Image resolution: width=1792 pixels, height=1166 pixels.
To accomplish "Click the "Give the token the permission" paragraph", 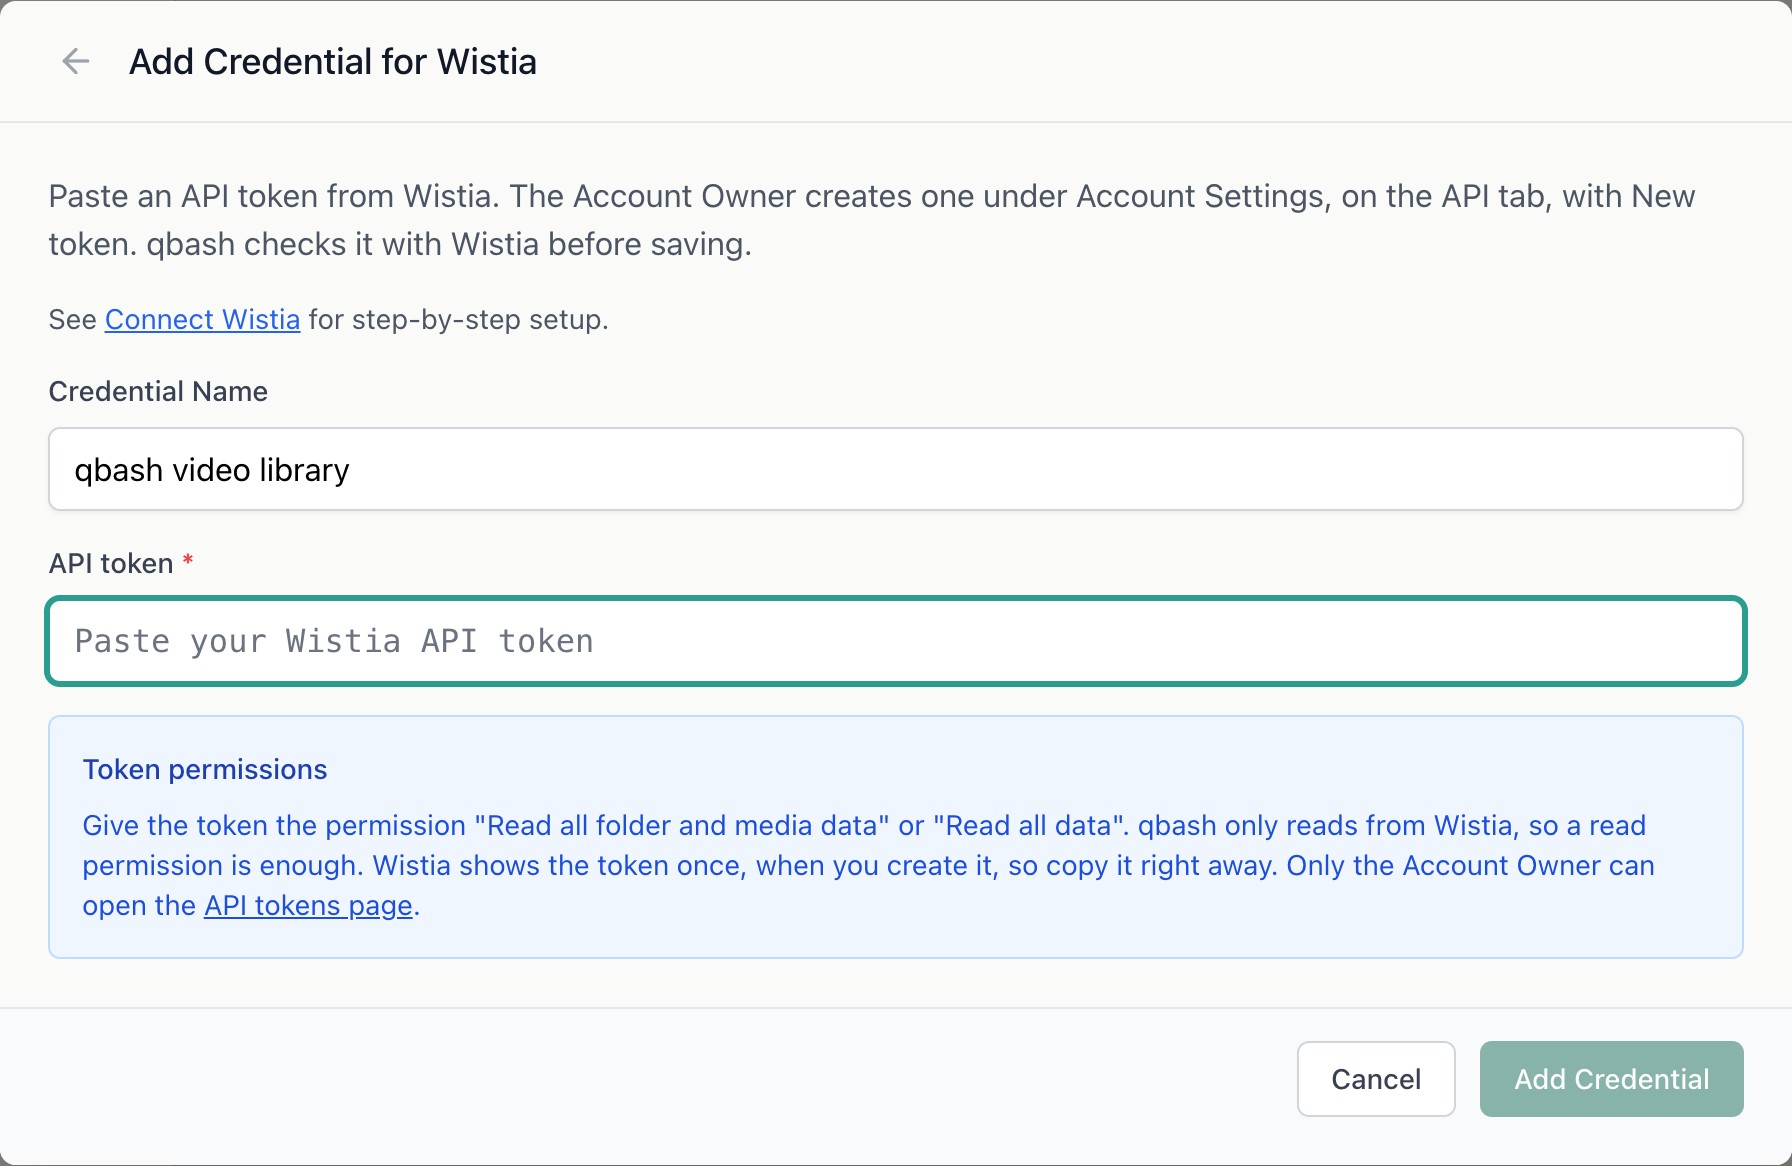I will pyautogui.click(x=868, y=865).
